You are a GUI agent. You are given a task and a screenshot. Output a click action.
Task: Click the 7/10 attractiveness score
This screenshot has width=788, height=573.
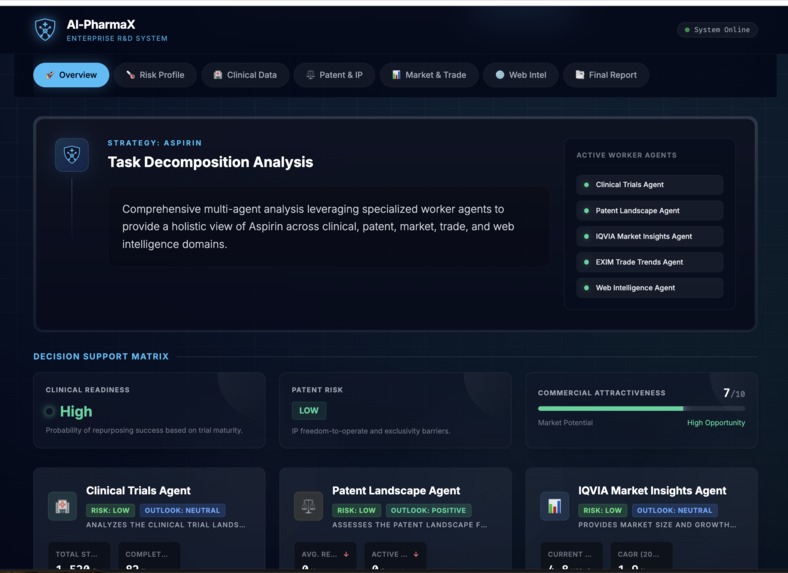coord(734,393)
